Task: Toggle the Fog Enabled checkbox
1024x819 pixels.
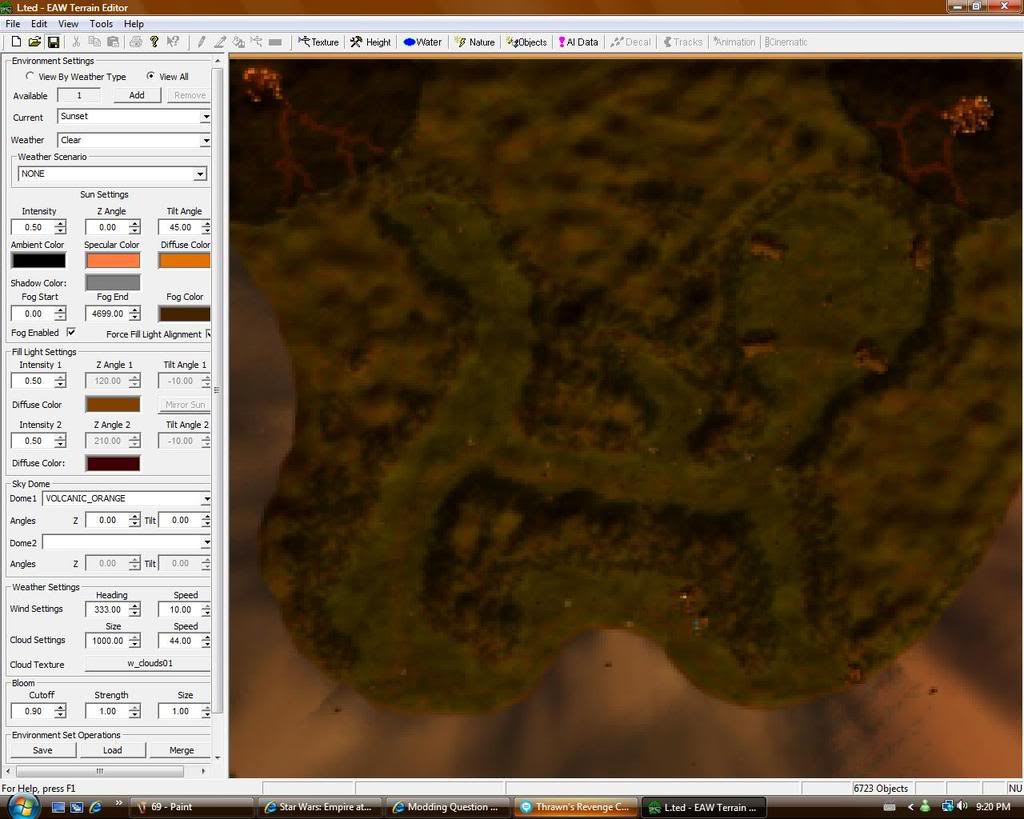Action: coord(71,332)
